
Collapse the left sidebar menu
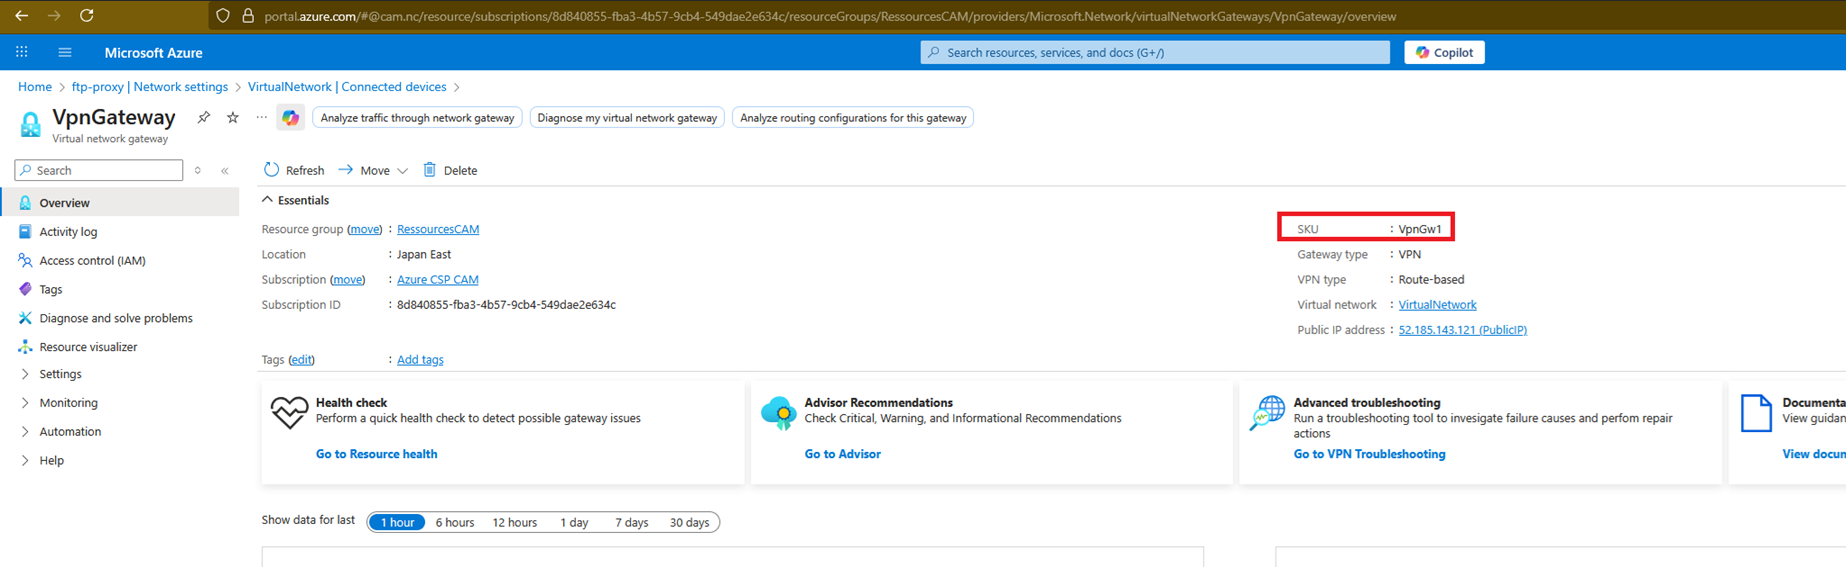click(225, 171)
